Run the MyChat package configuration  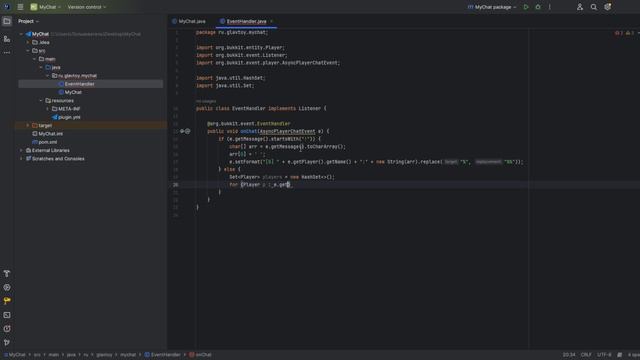(526, 7)
